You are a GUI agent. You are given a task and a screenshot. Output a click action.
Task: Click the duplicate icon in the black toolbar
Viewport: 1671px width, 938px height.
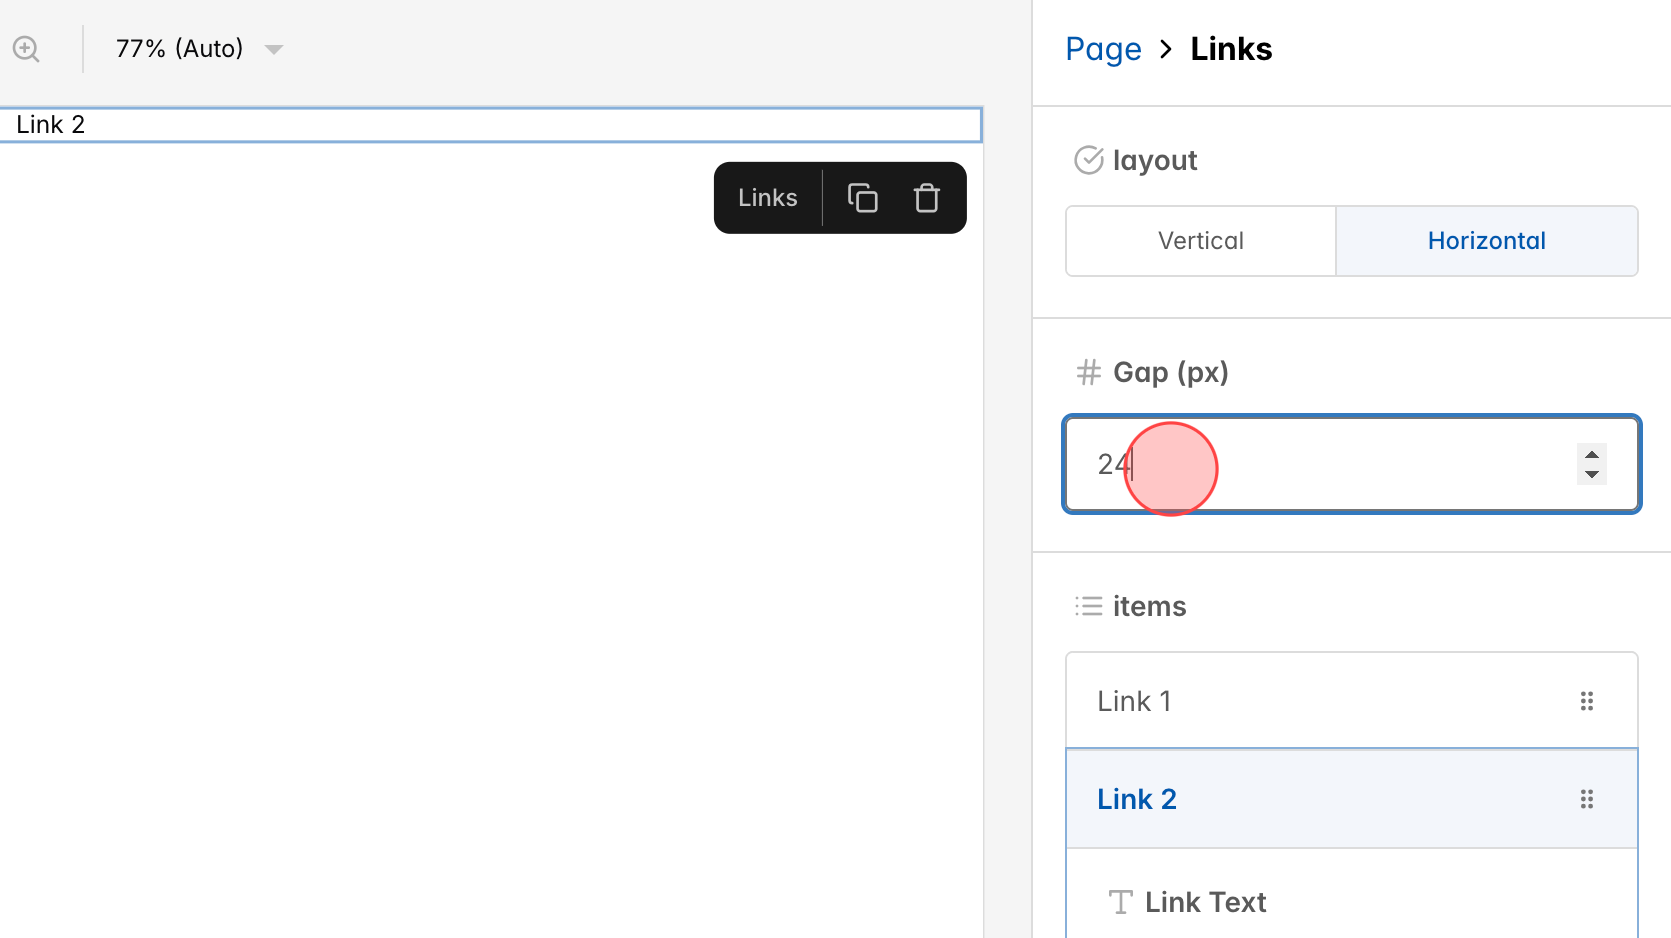coord(862,197)
